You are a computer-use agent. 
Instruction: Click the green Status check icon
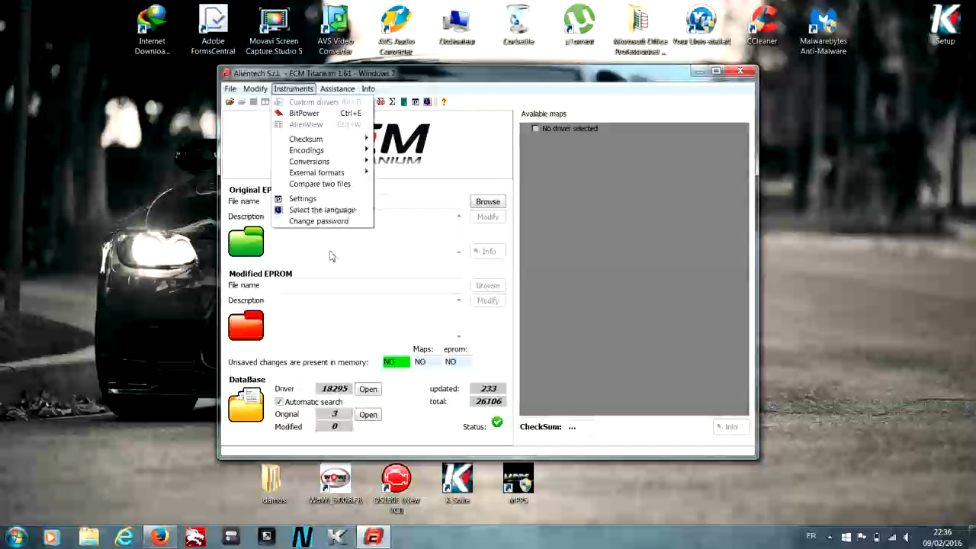497,422
